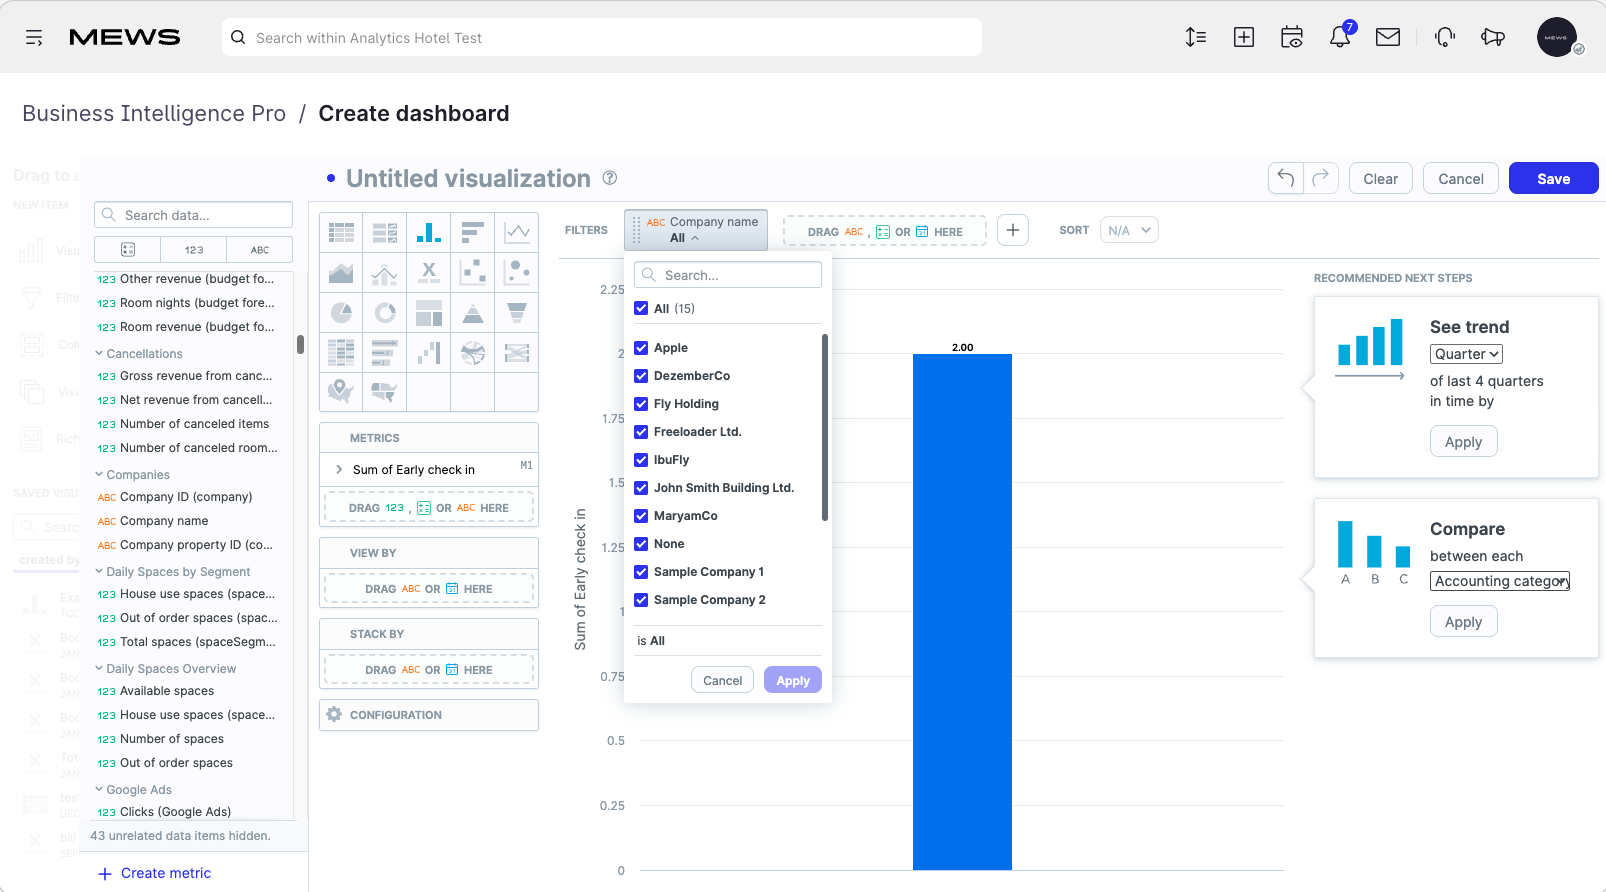This screenshot has width=1606, height=892.
Task: Click the data catalog scrollbar thumb
Action: [x=300, y=344]
